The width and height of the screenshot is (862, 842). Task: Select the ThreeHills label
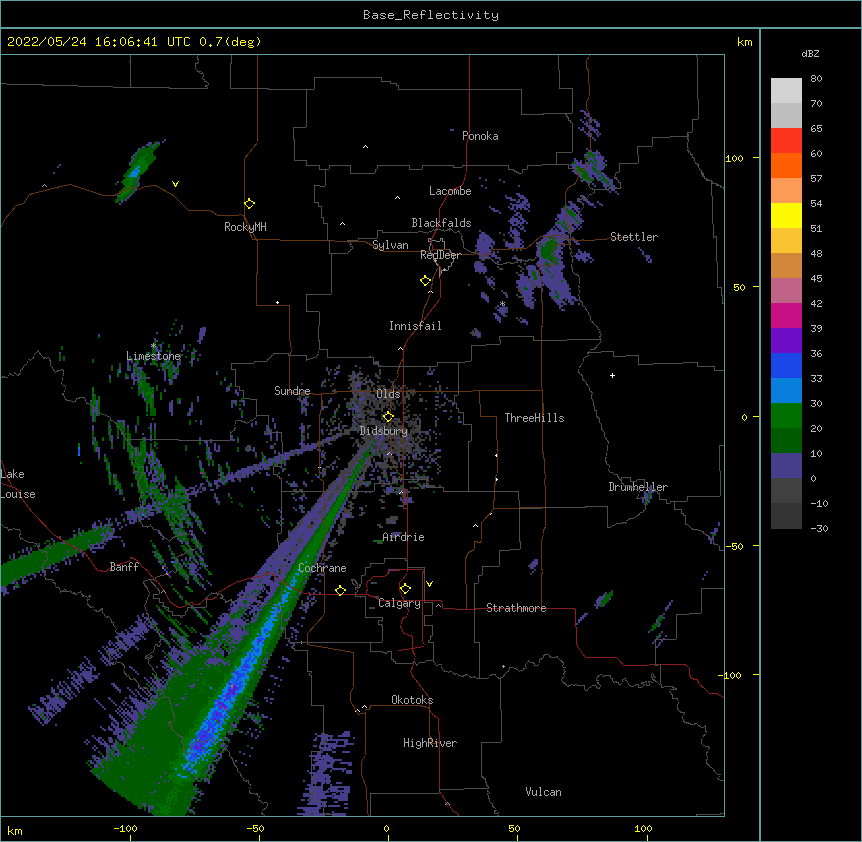pos(534,418)
